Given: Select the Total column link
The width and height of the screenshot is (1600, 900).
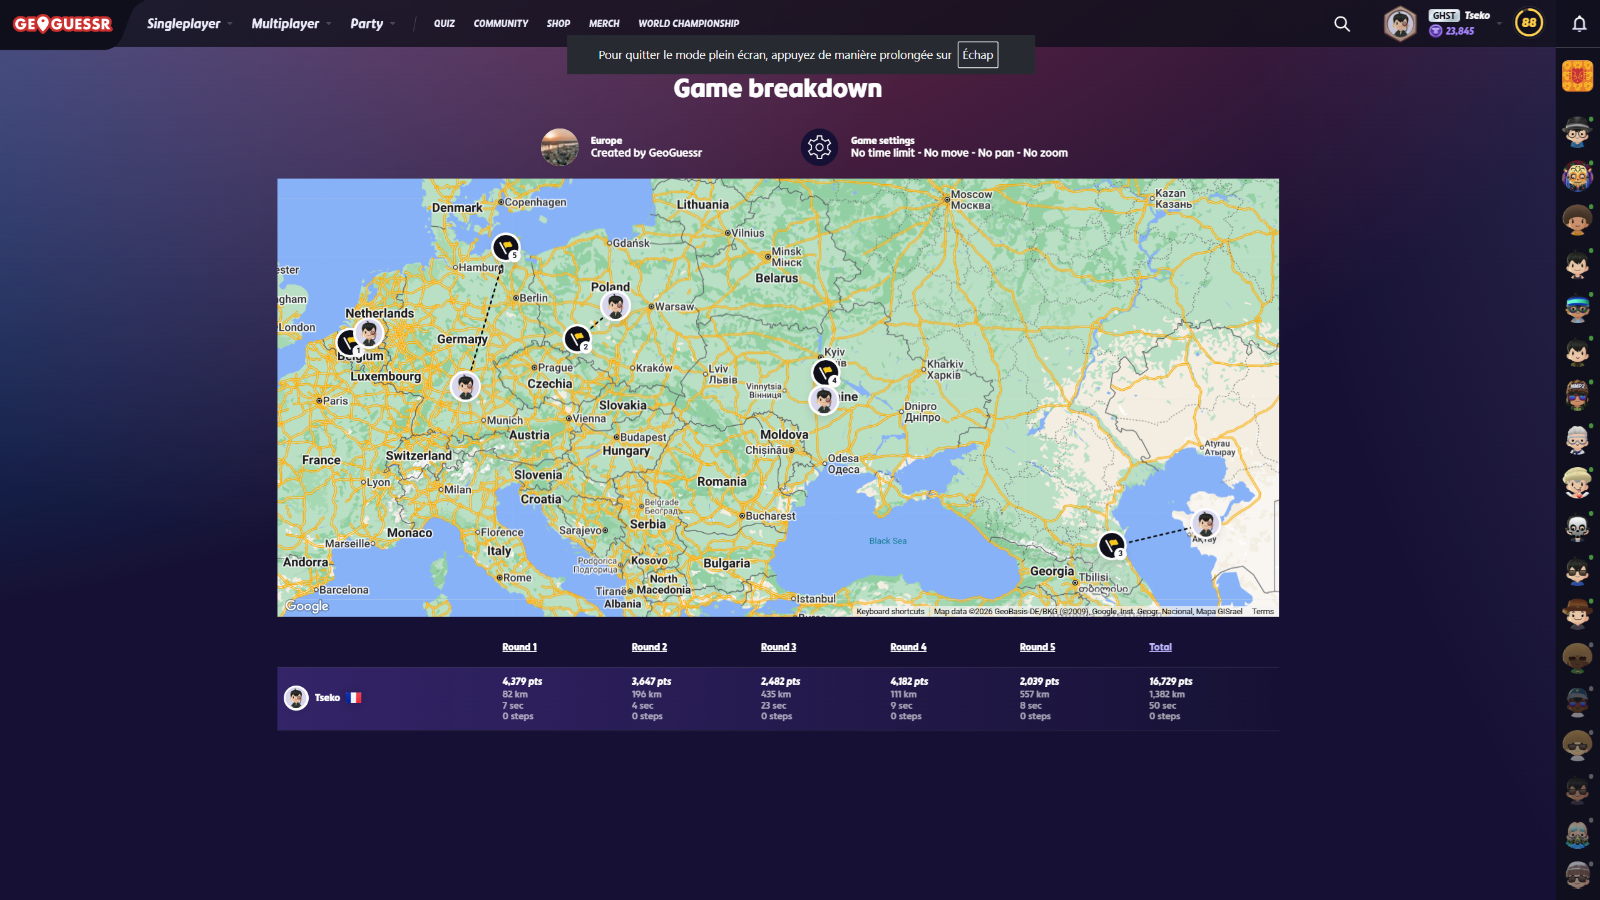Looking at the screenshot, I should pyautogui.click(x=1160, y=647).
